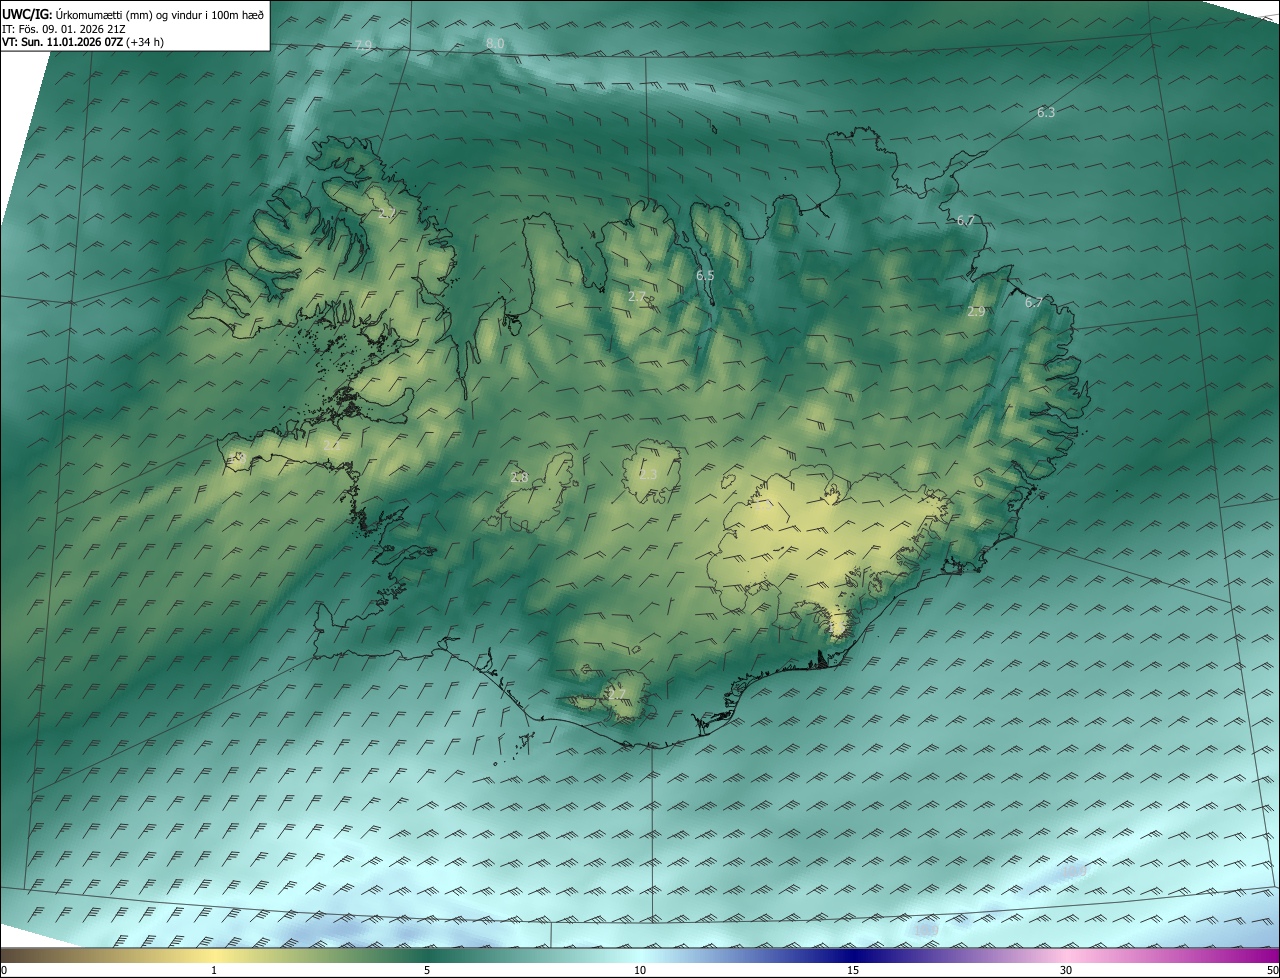Click the 'VT: Sun. 11.01.2026 07Z (+34 h)' line

coord(83,42)
